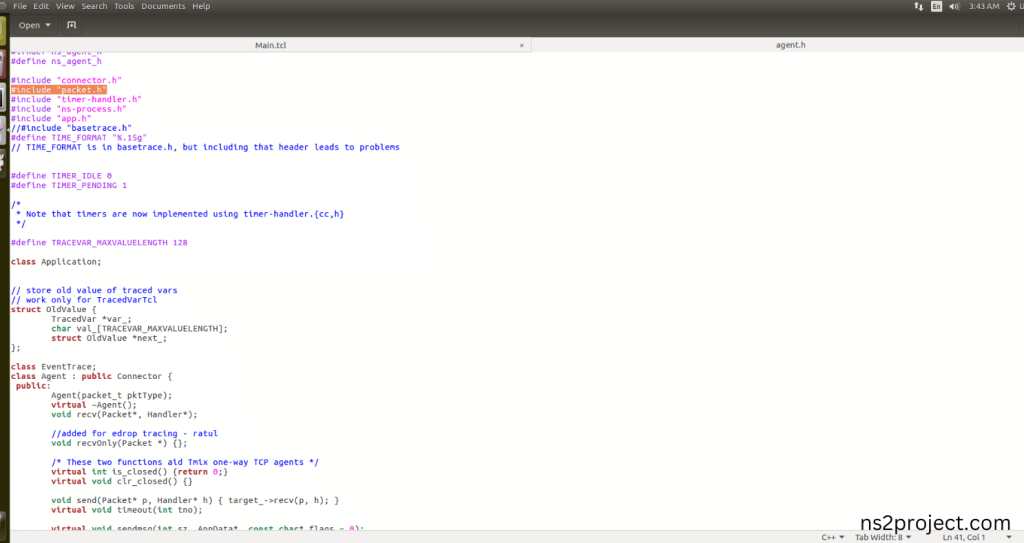
Task: Open the system power gear menu
Action: tap(1012, 6)
